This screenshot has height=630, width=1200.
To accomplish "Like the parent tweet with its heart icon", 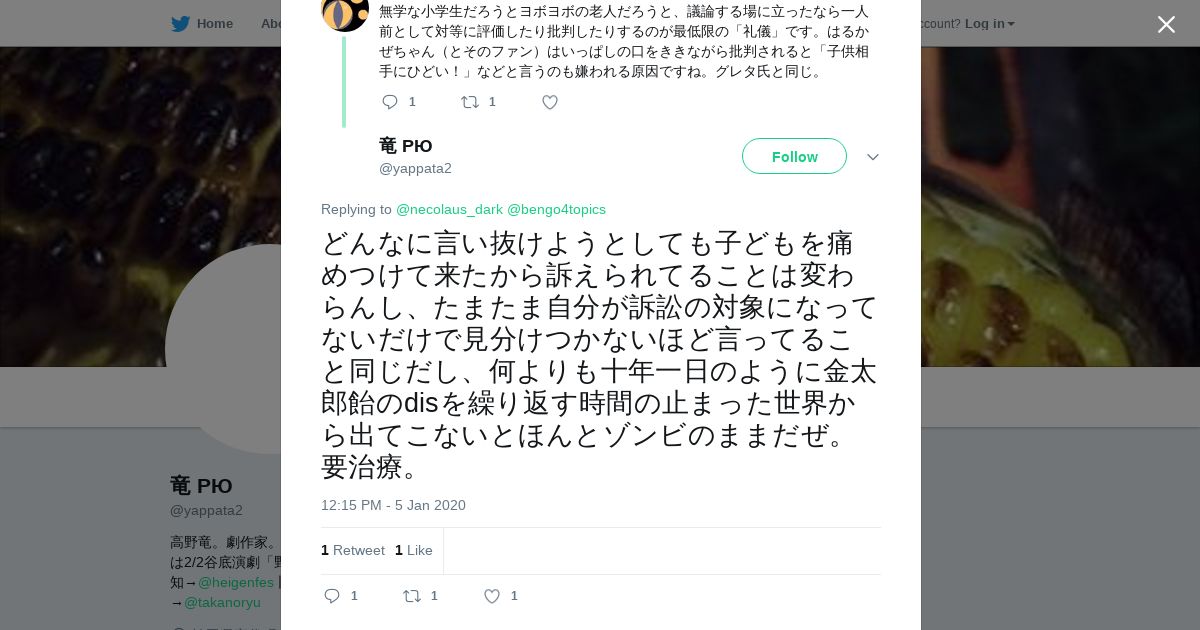I will (550, 102).
